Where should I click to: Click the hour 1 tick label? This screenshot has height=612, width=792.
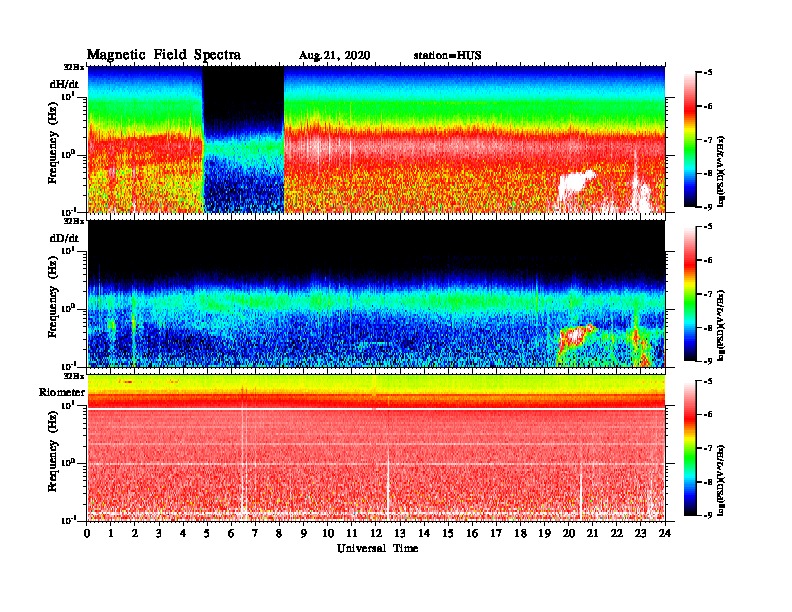click(111, 533)
